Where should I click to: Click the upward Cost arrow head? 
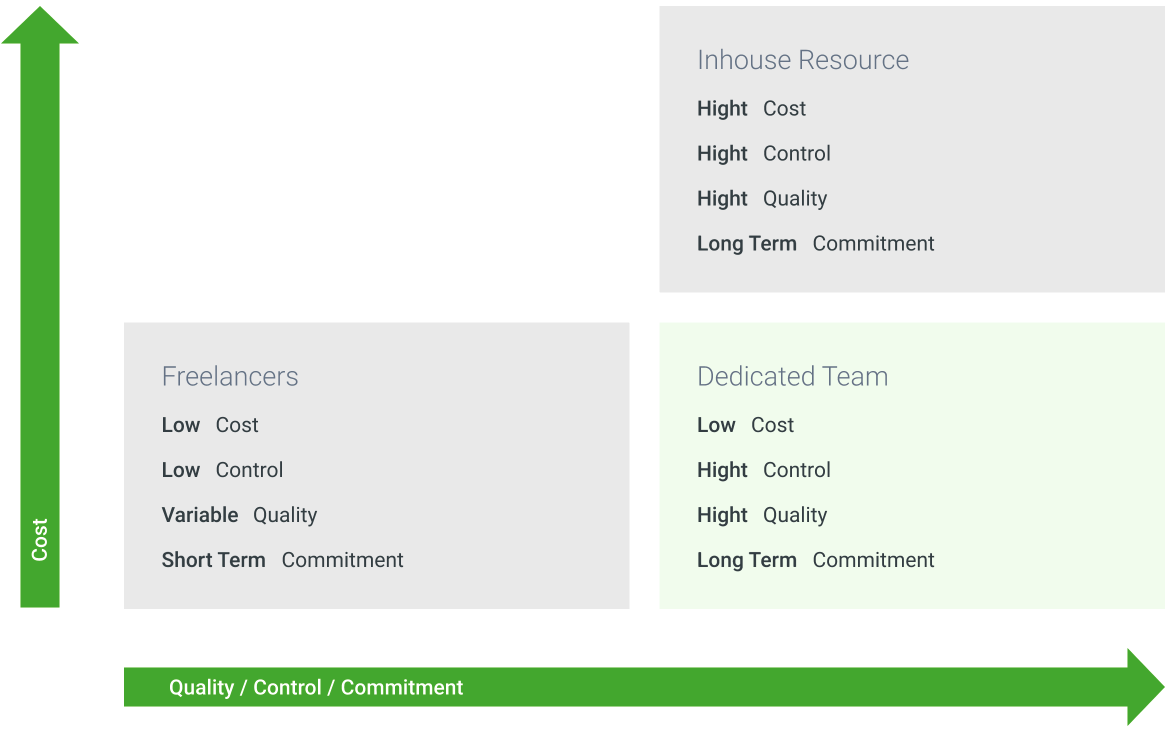point(39,25)
